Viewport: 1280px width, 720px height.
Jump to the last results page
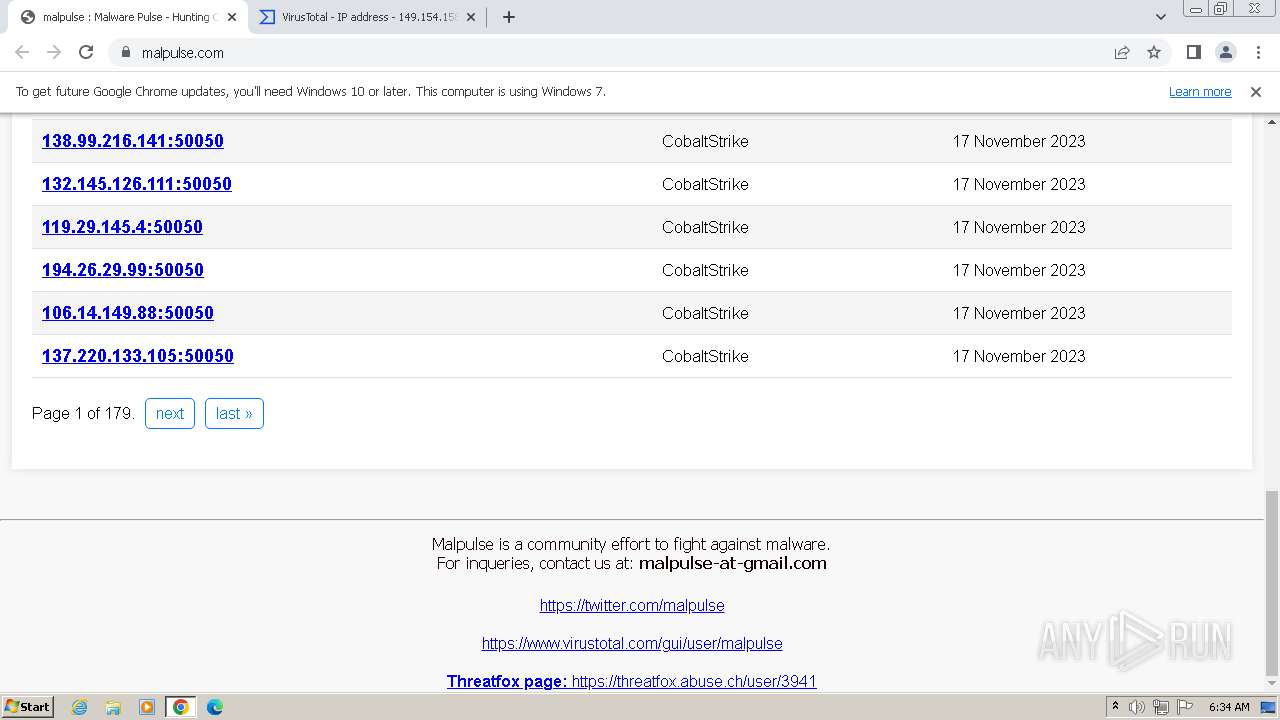[x=234, y=414]
